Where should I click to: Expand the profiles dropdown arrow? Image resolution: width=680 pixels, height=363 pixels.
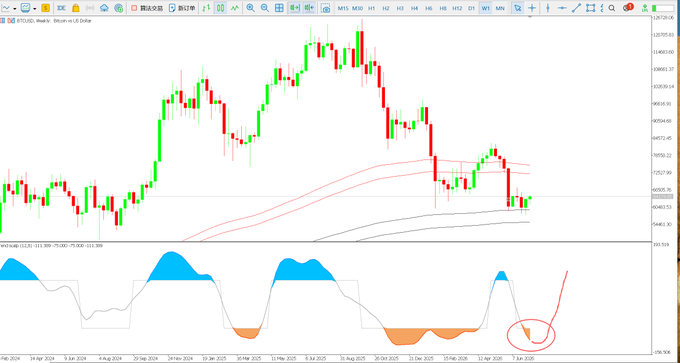(35, 8)
